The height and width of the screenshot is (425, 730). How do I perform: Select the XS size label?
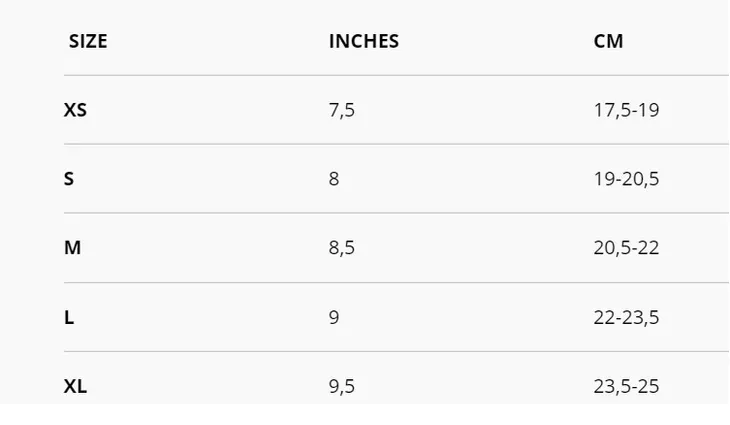coord(75,110)
